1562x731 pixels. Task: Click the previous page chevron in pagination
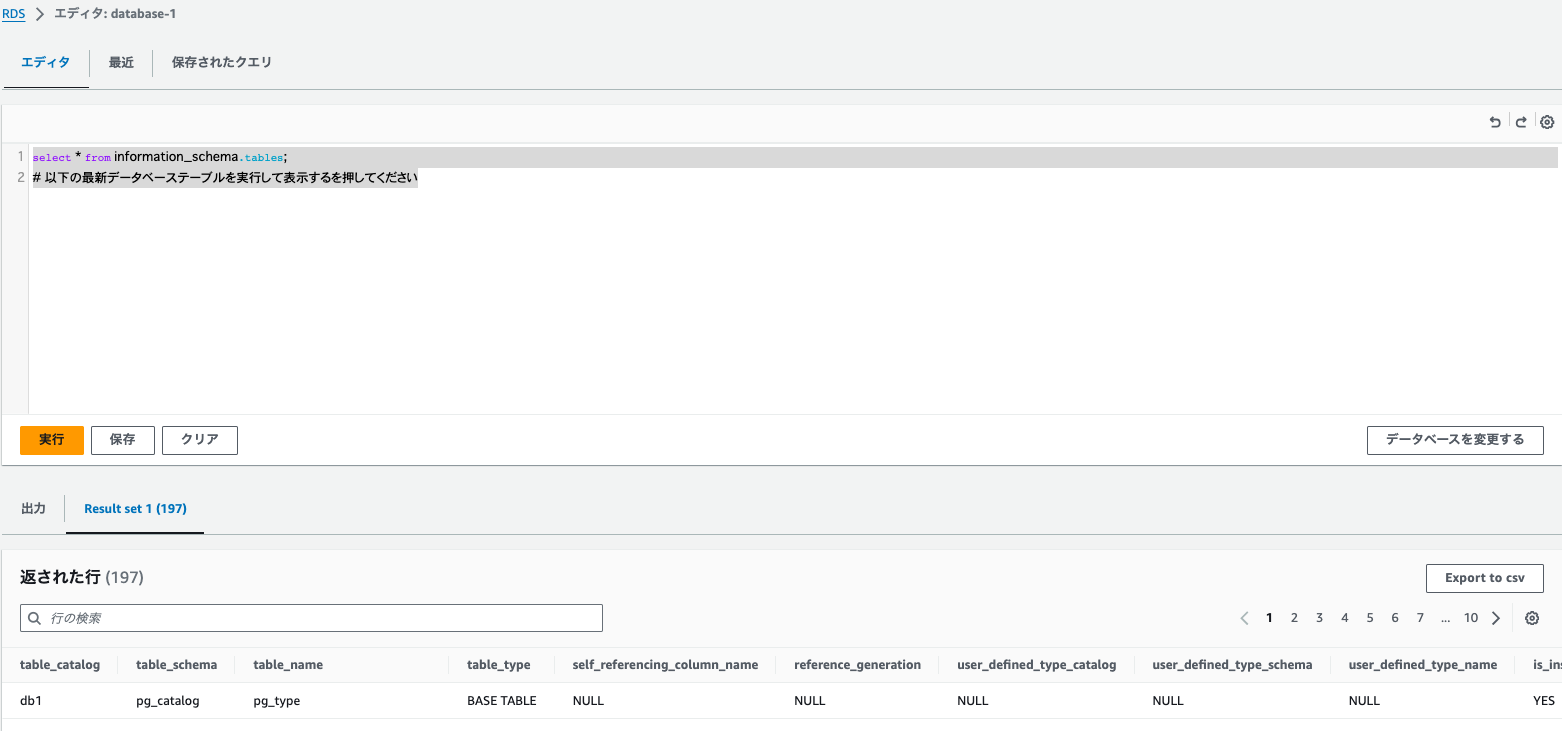pos(1244,618)
